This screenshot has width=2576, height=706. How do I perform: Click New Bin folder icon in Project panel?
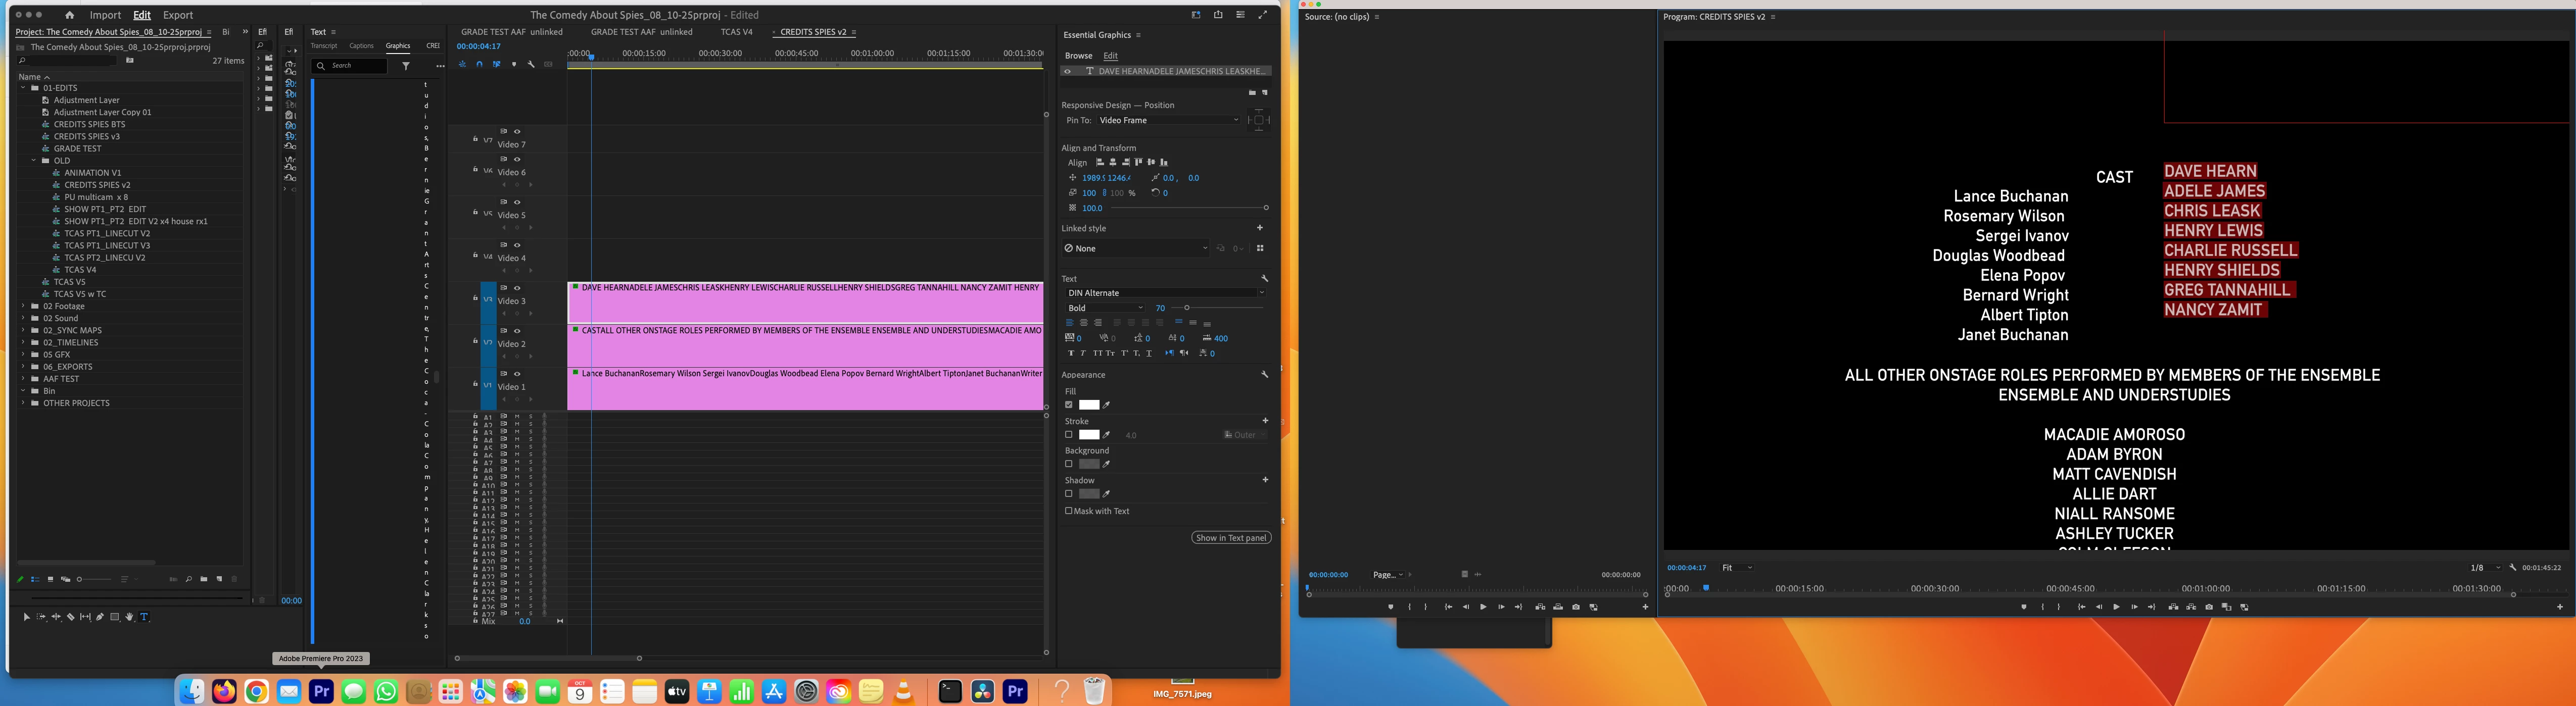(x=204, y=579)
